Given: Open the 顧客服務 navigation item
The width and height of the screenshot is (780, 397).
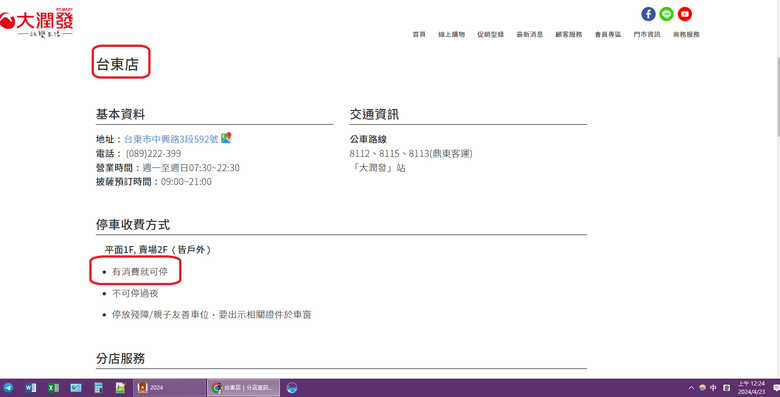Looking at the screenshot, I should click(x=569, y=34).
